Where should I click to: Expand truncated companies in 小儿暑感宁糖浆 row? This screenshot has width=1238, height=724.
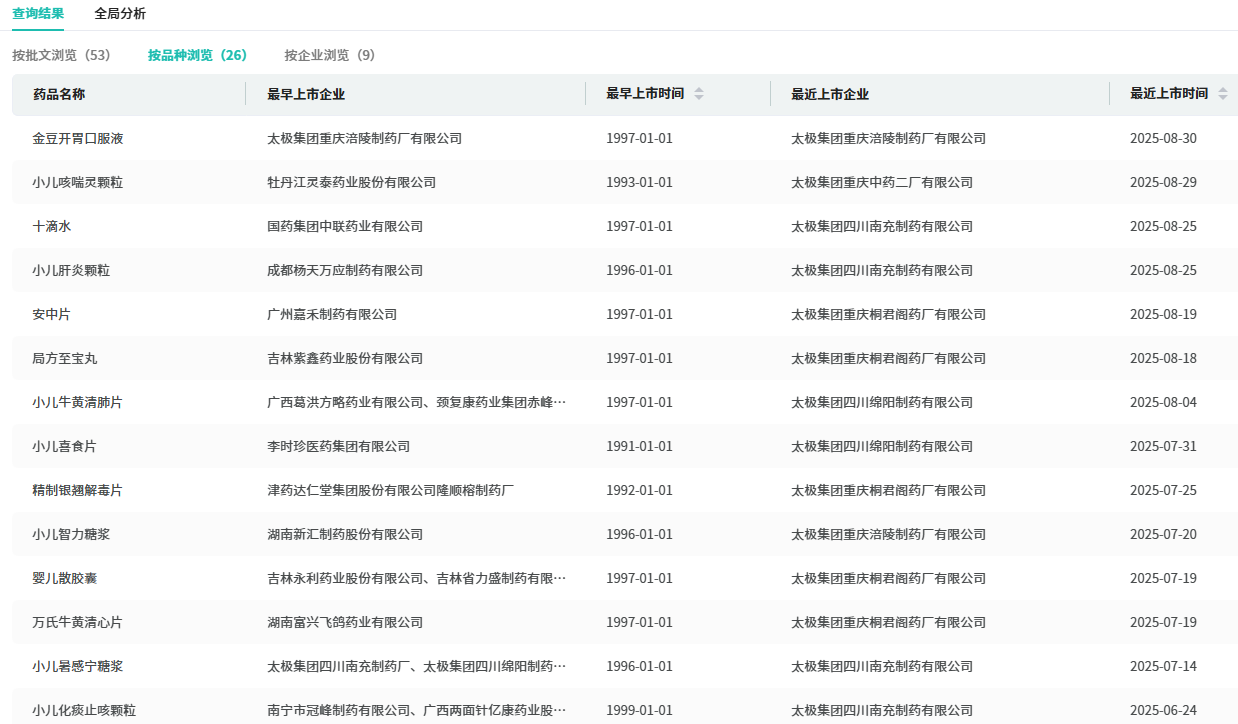(x=416, y=666)
